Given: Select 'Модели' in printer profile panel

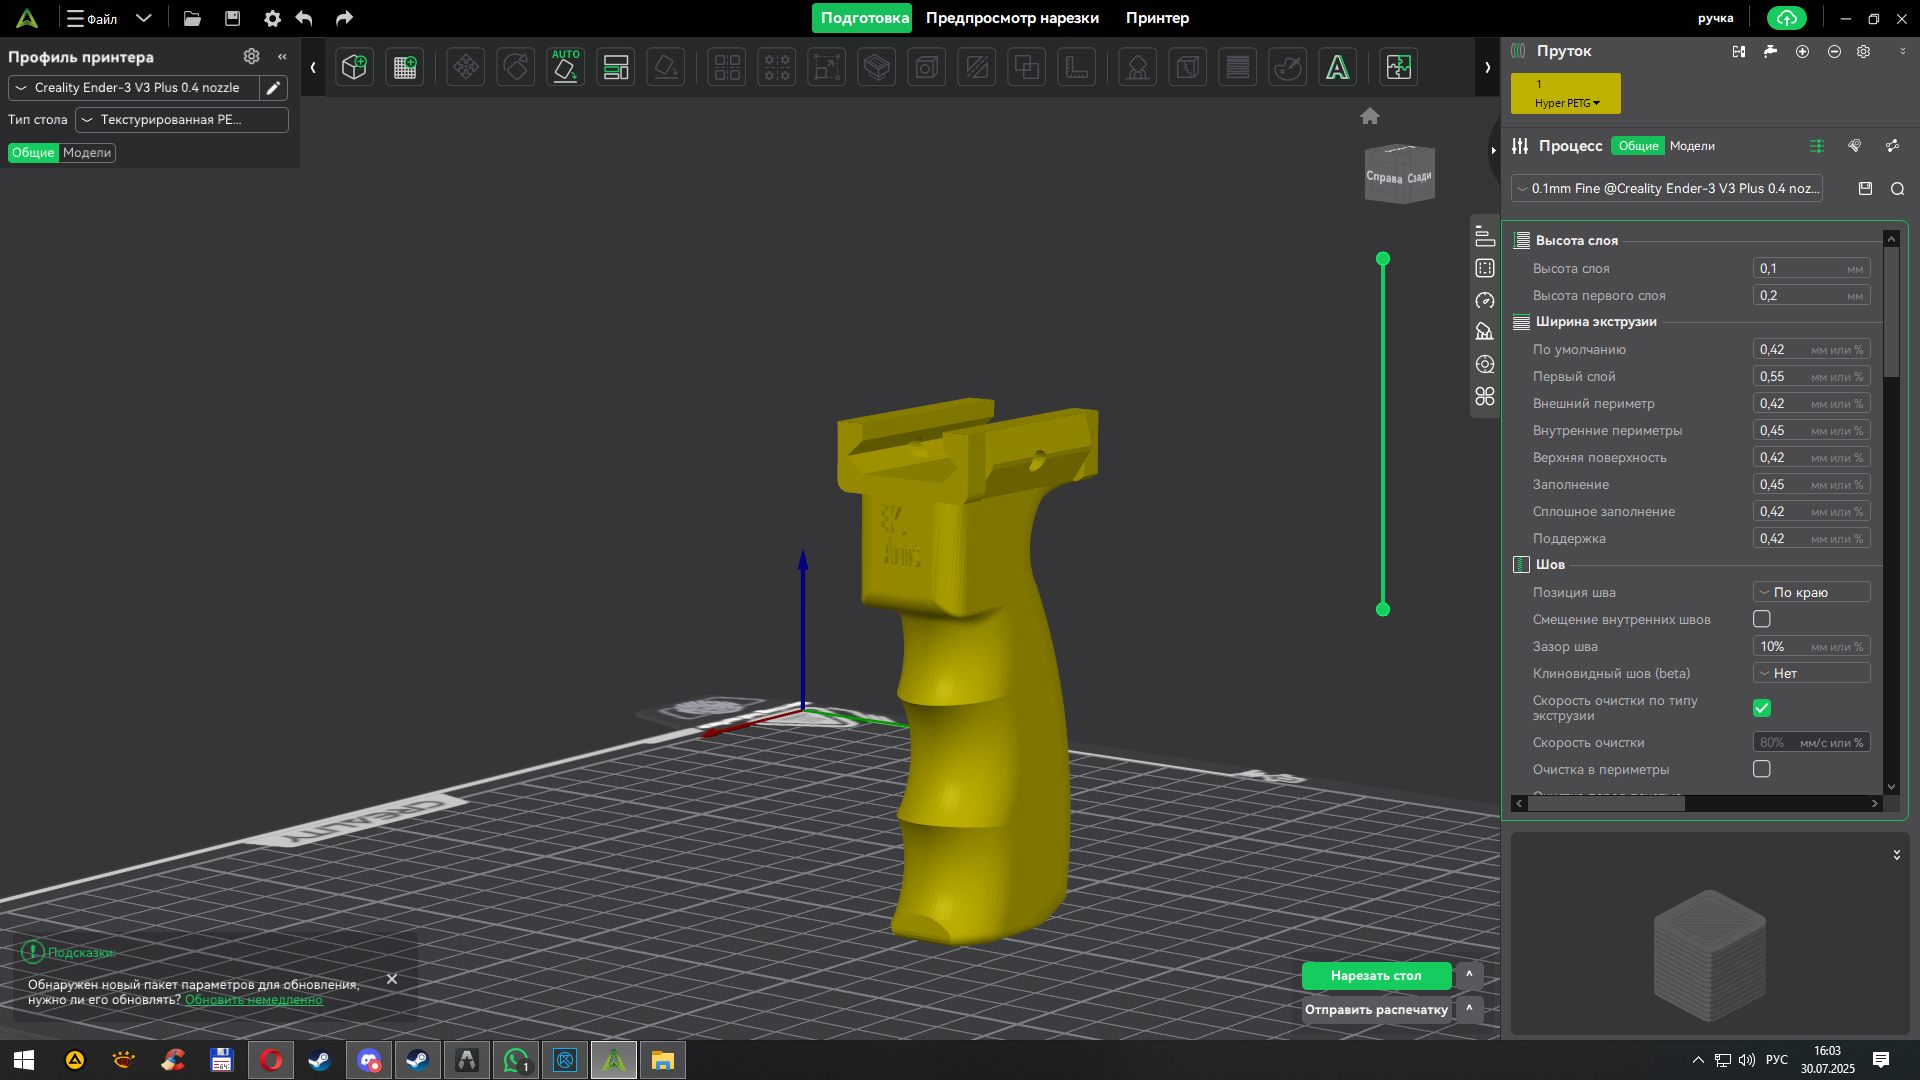Looking at the screenshot, I should [87, 153].
